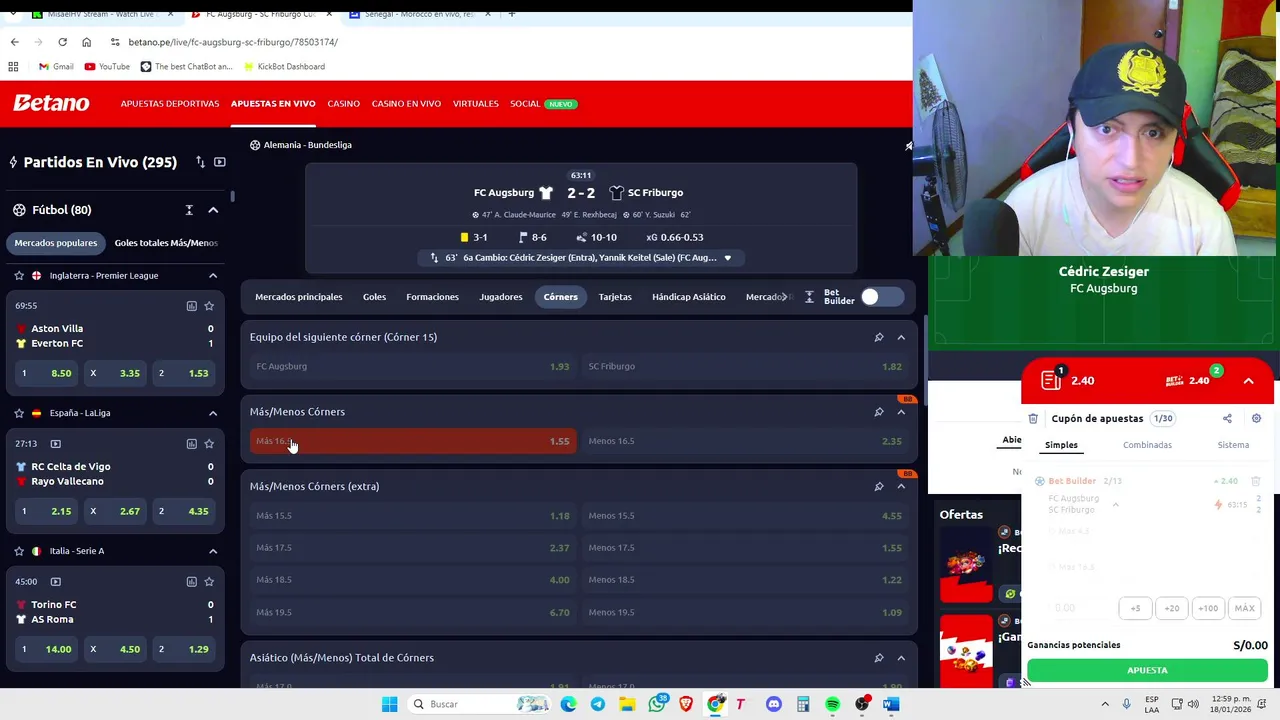
Task: Switch to Formaciones tab
Action: (432, 297)
